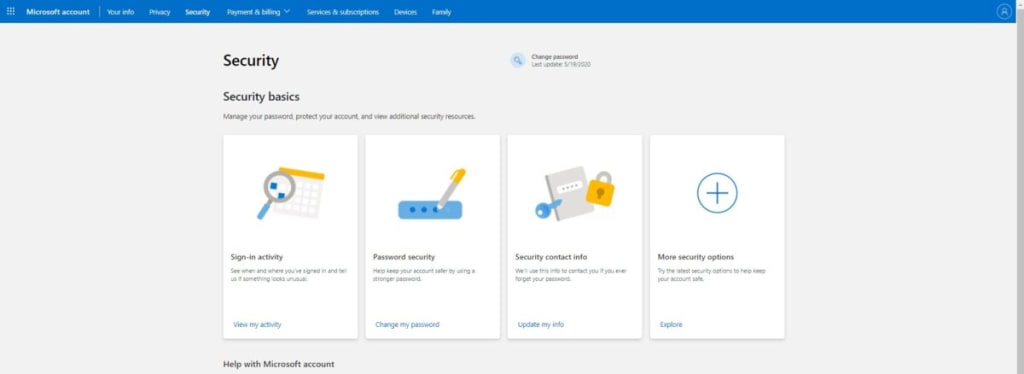Screen dimensions: 1024x374
Task: Click the Sign-in activity card title
Action: (x=257, y=257)
